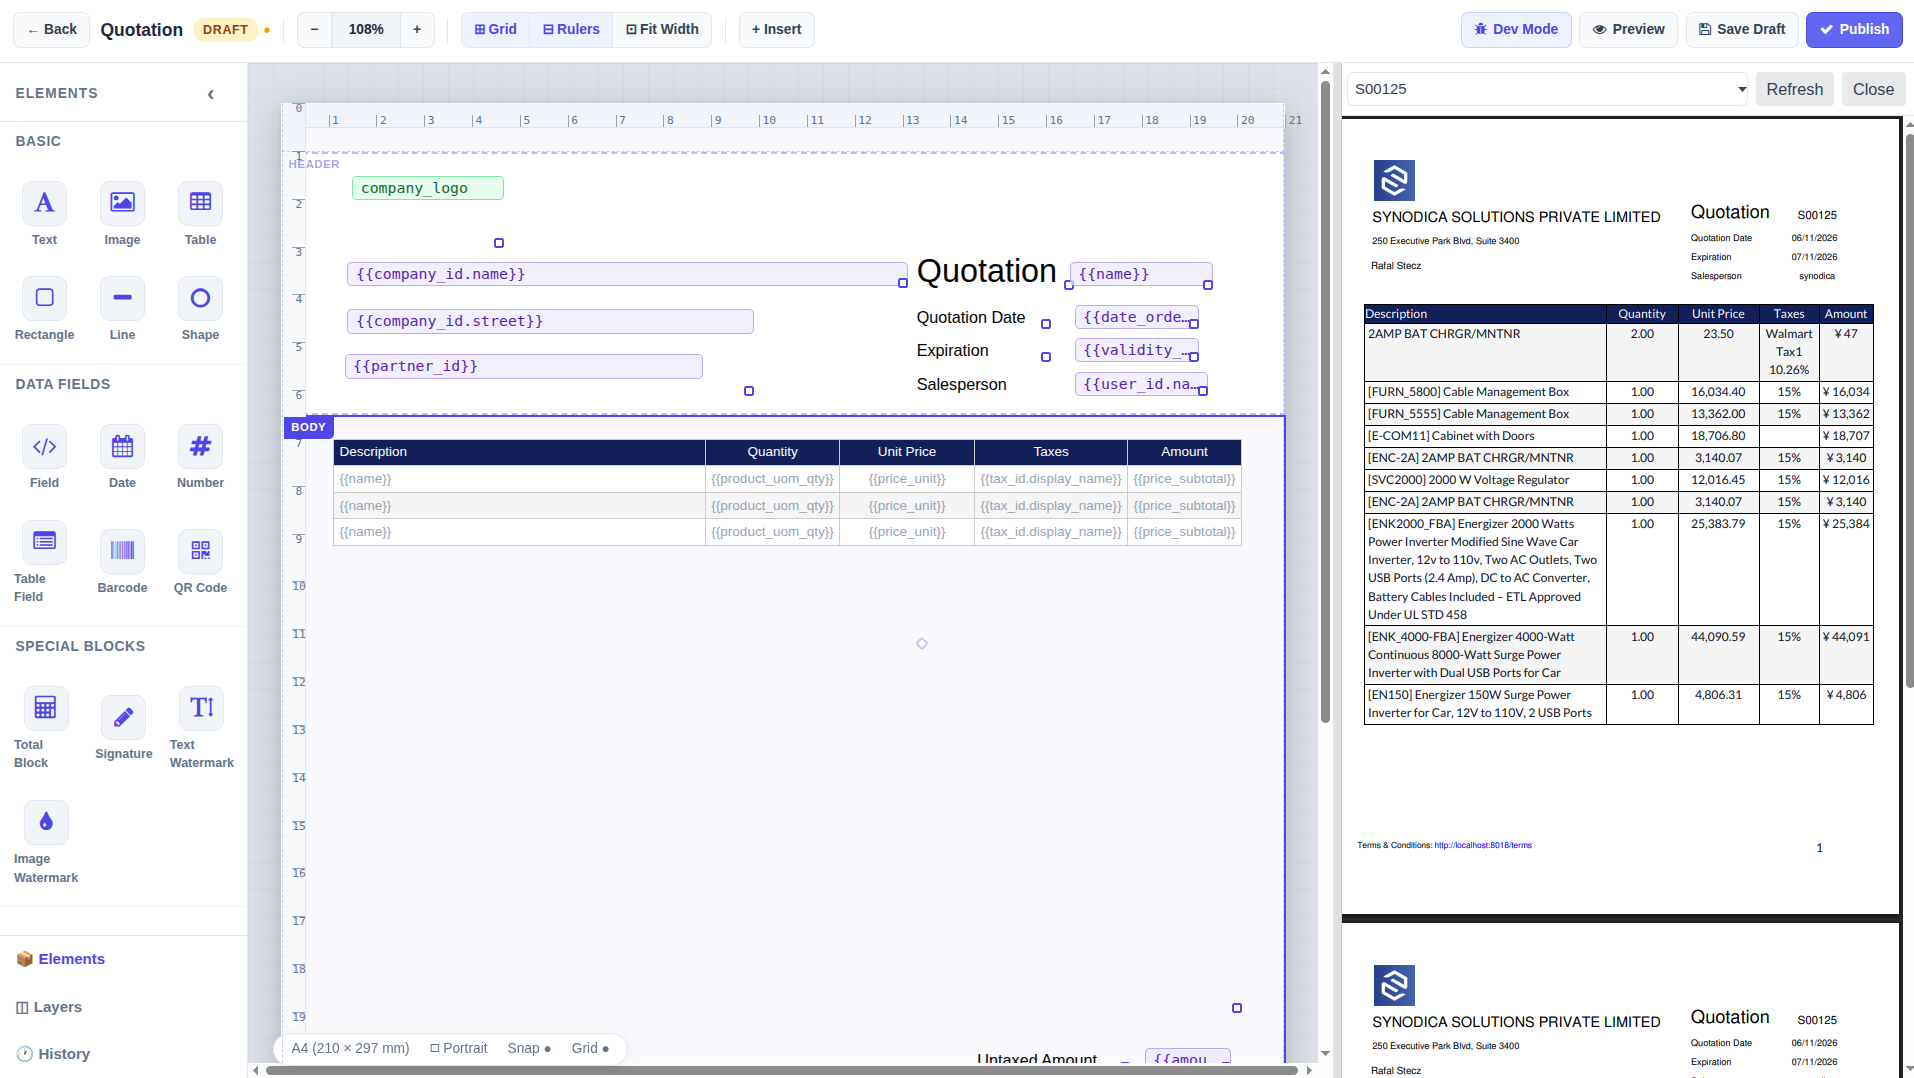Toggle Dev Mode

coord(1516,30)
